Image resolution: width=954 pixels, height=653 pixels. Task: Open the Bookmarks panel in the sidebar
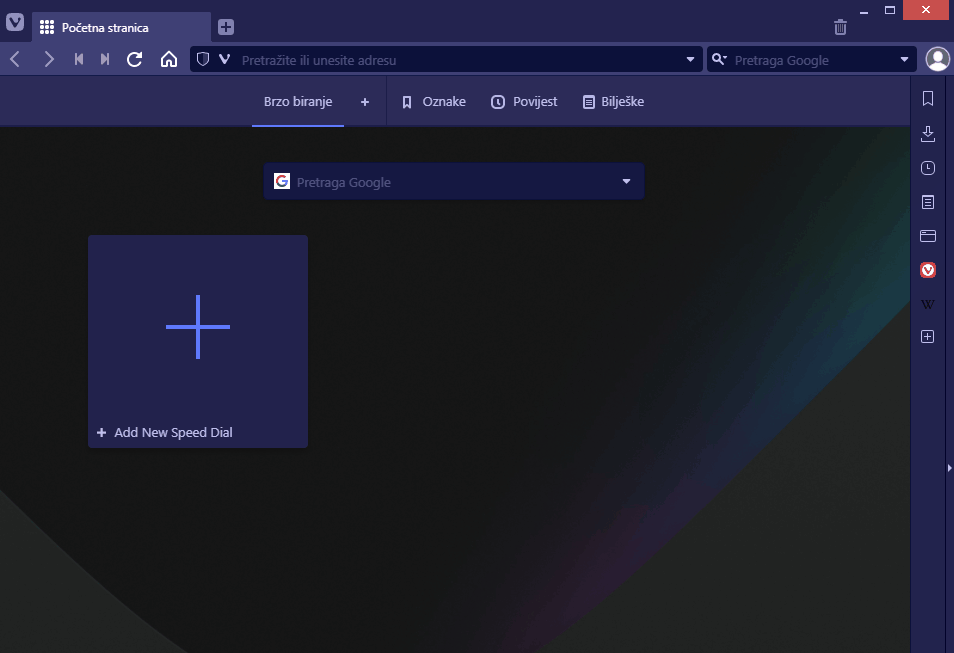927,98
